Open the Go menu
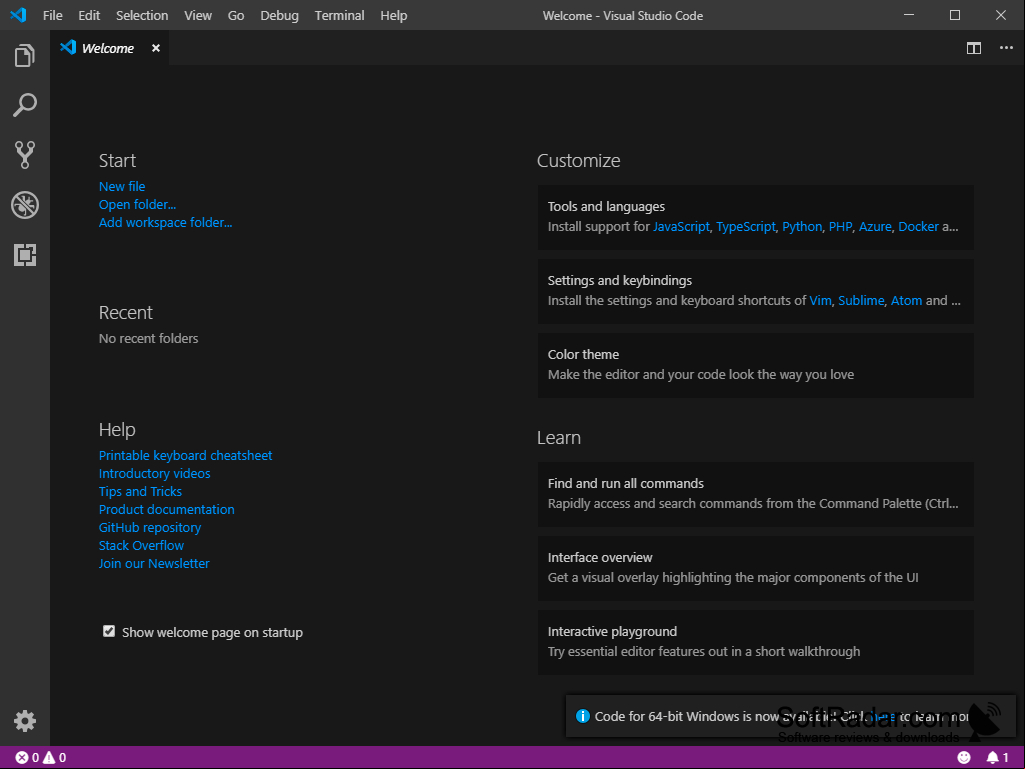The width and height of the screenshot is (1025, 769). pos(236,15)
